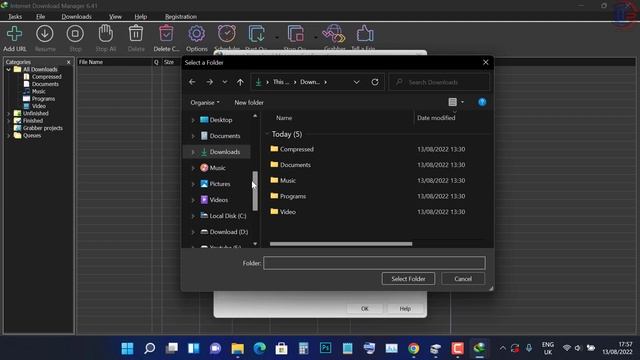Open the Downloads menu
Screen dimensions: 640x360
pos(76,17)
